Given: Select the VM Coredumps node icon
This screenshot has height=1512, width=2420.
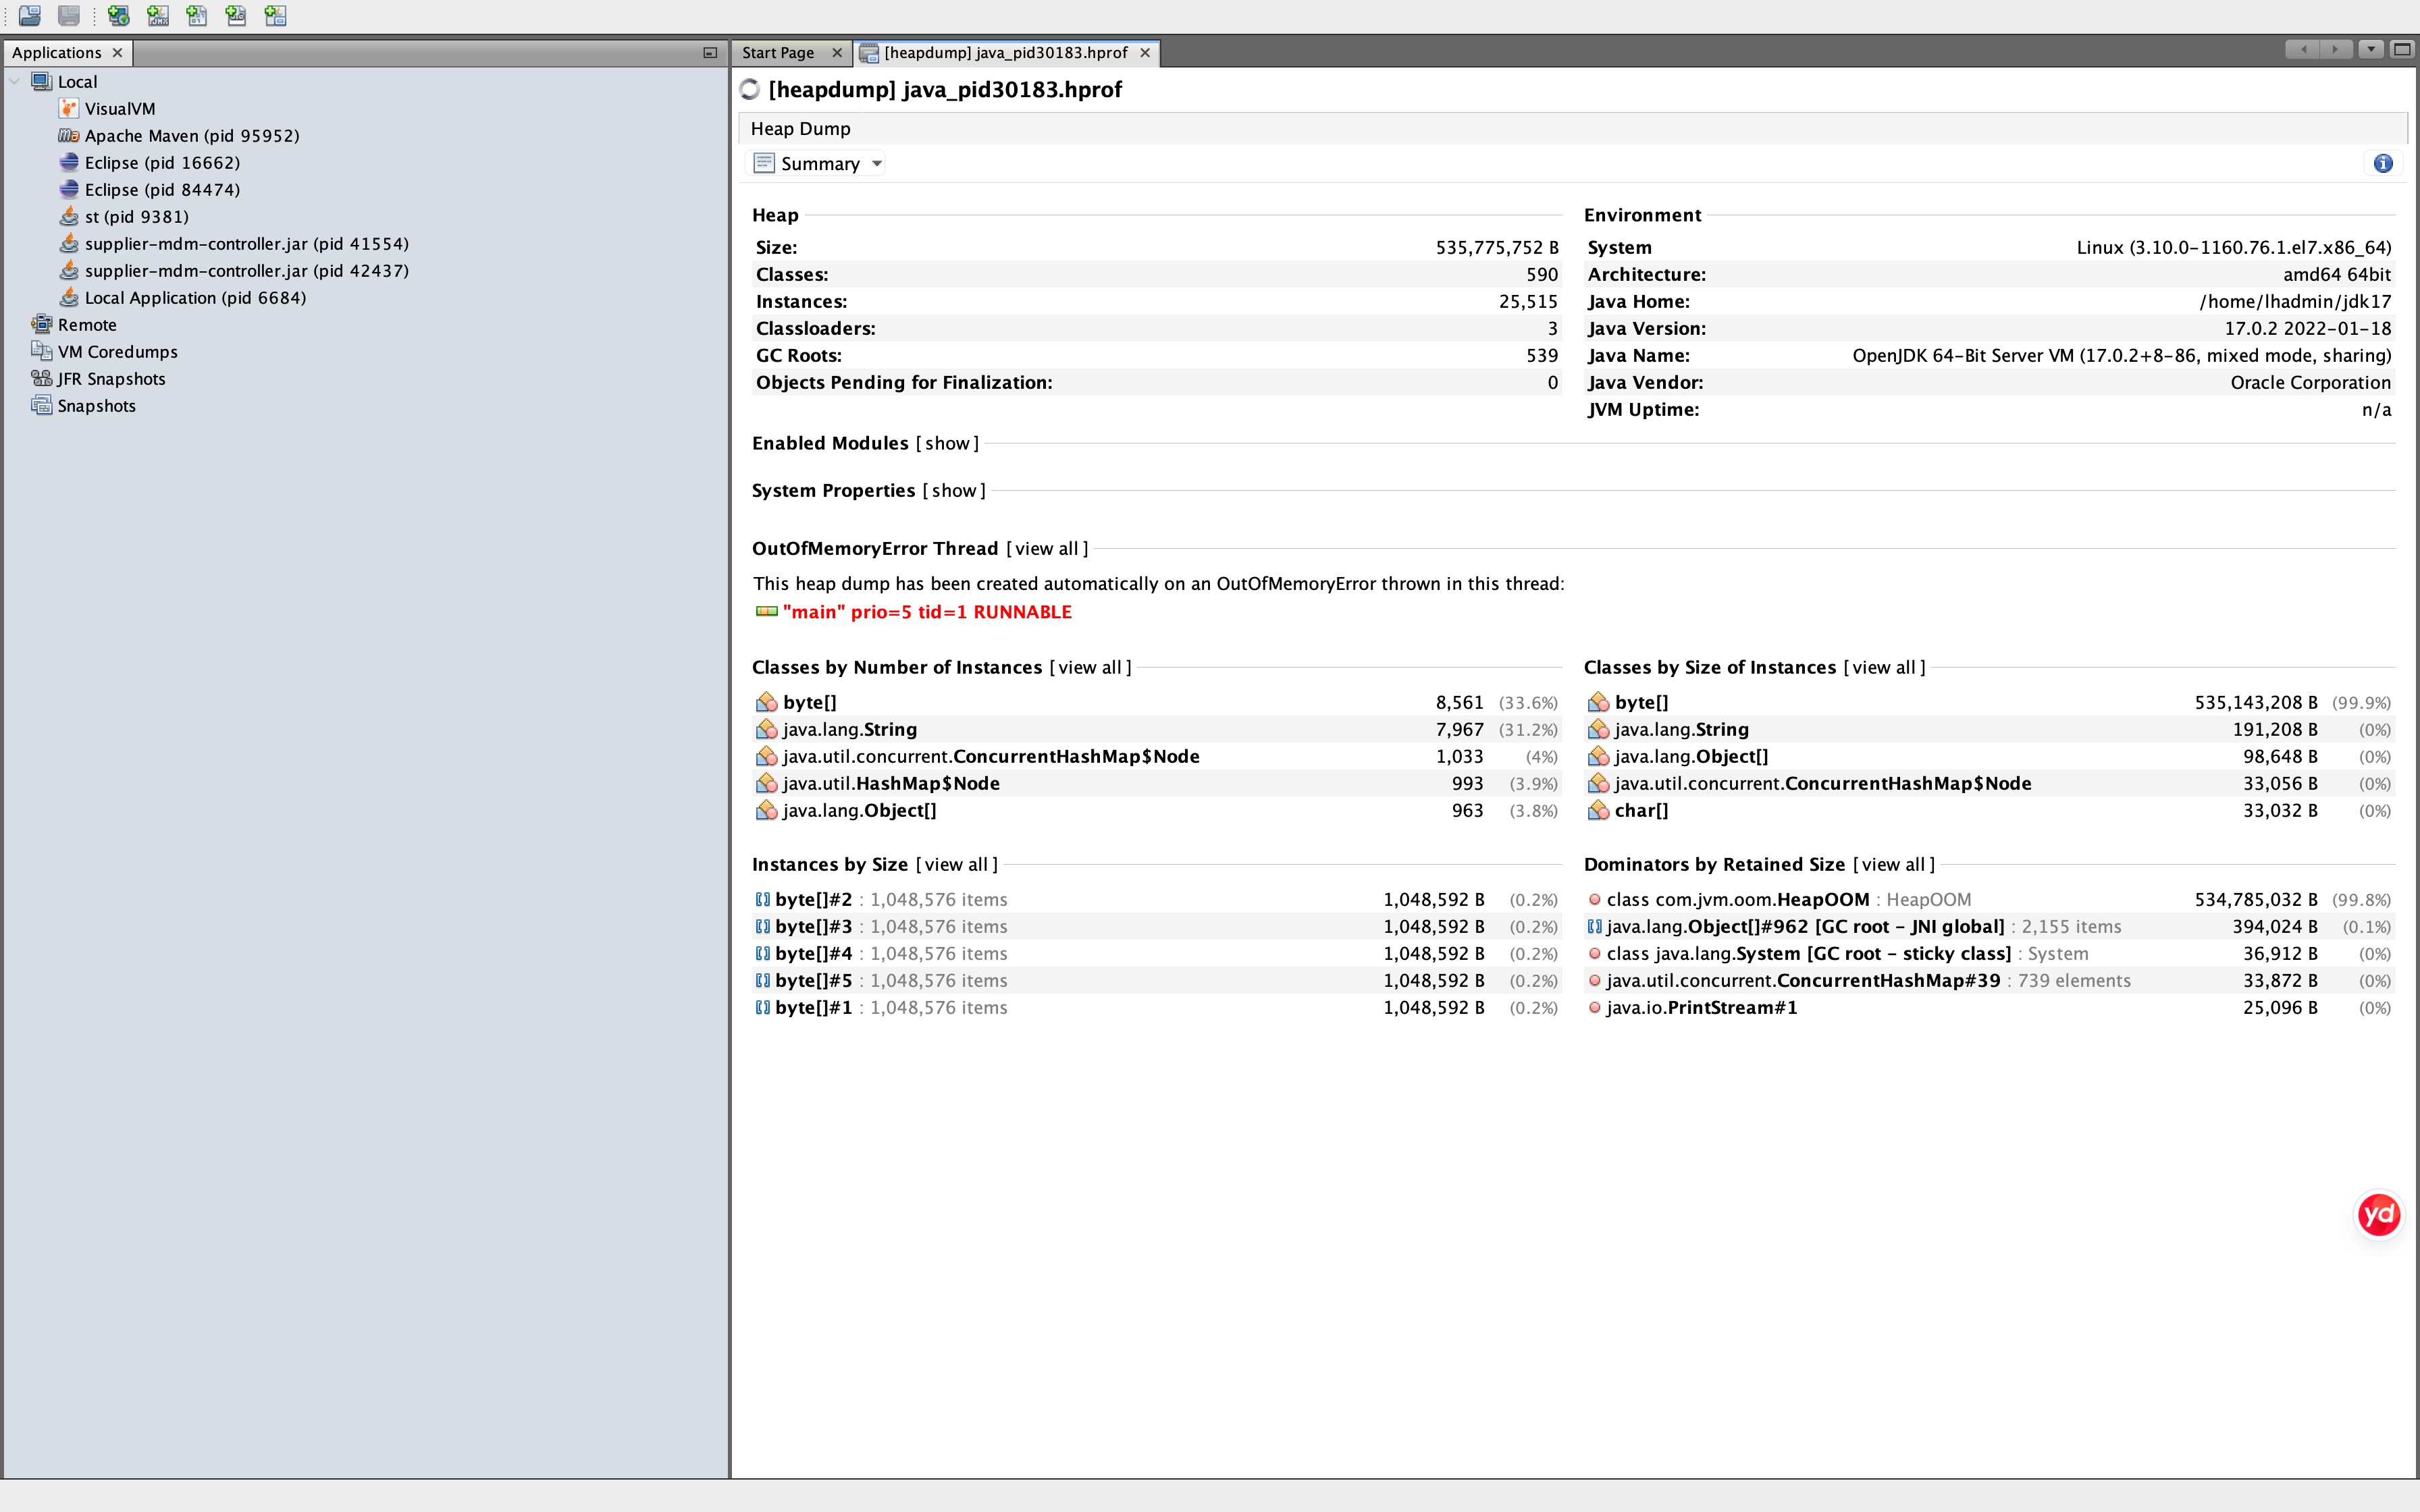Looking at the screenshot, I should coord(41,351).
